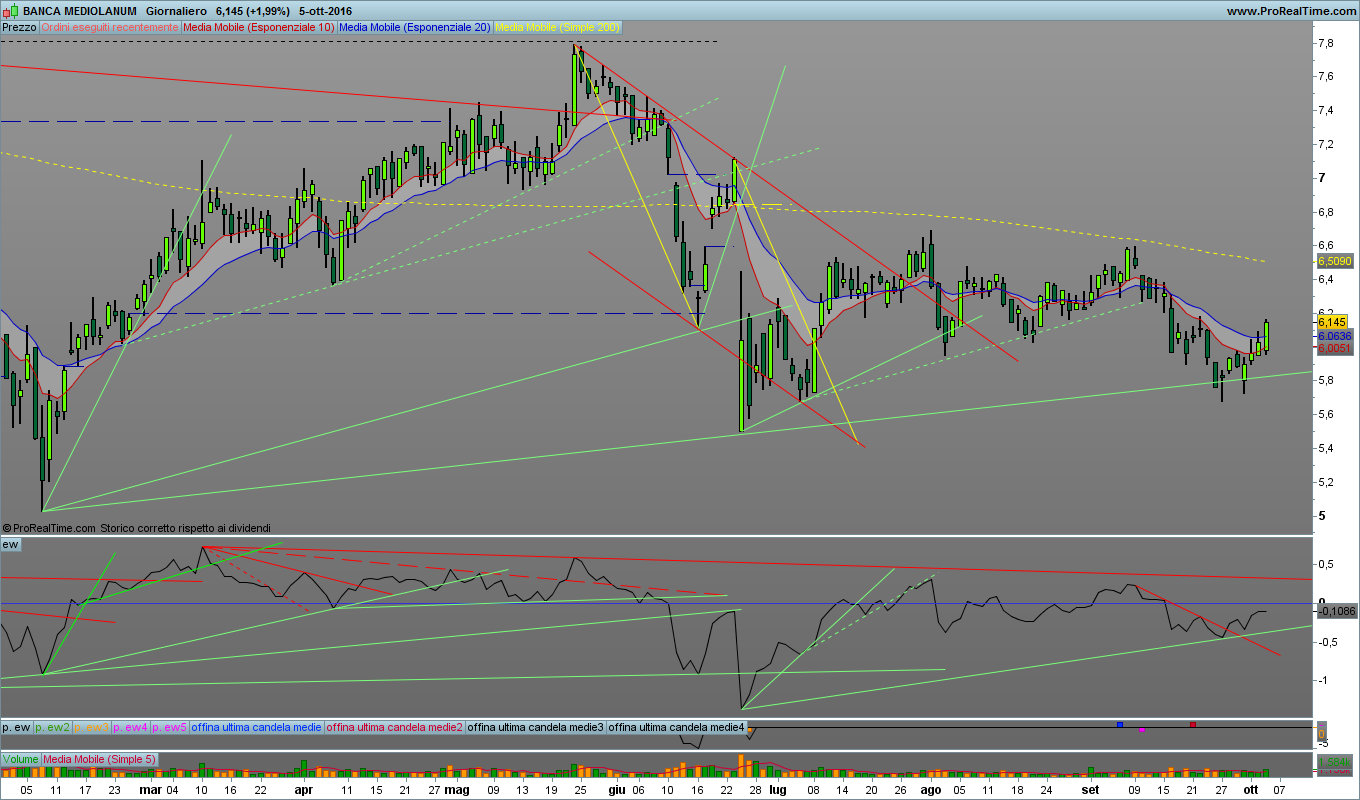
Task: Click the -0,1086 ew value tag
Action: coord(1337,611)
